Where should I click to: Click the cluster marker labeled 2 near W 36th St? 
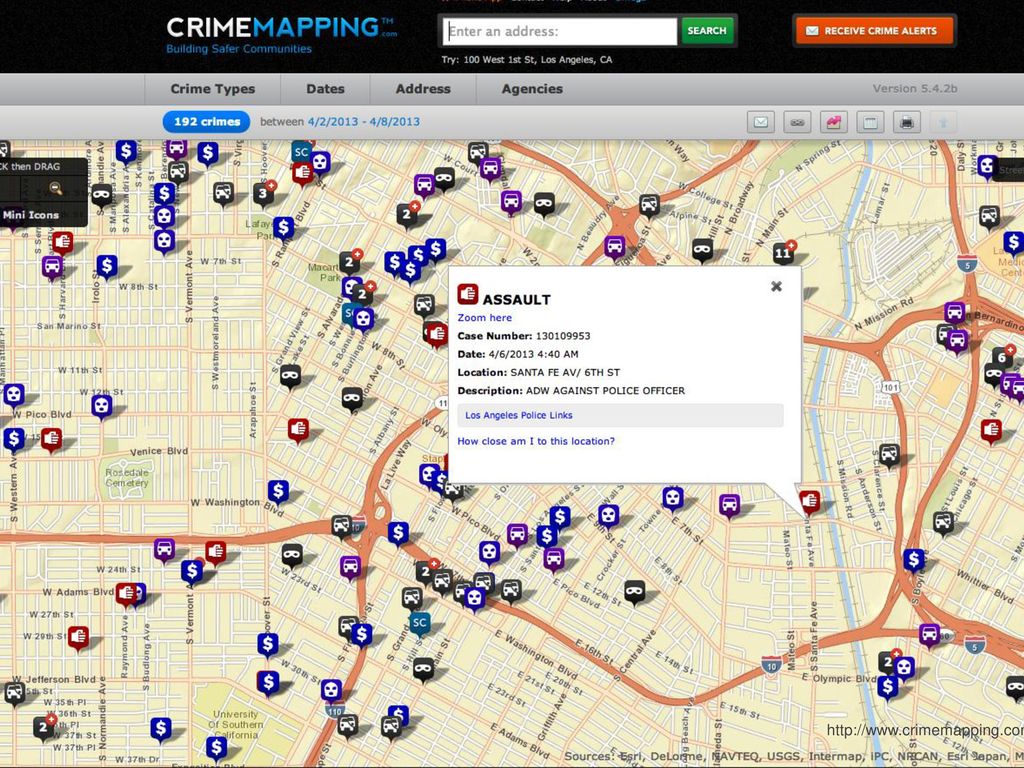point(44,728)
